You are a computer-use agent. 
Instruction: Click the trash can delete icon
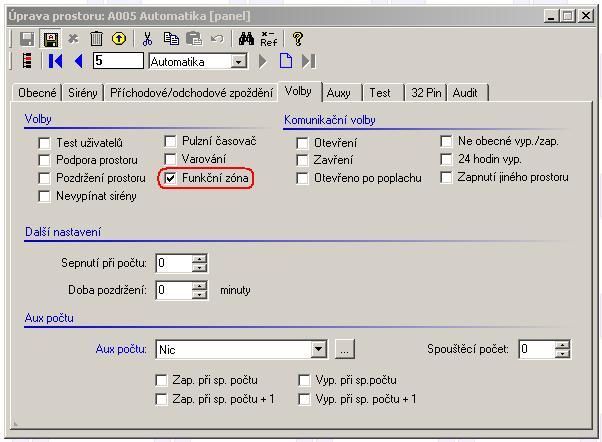point(96,39)
